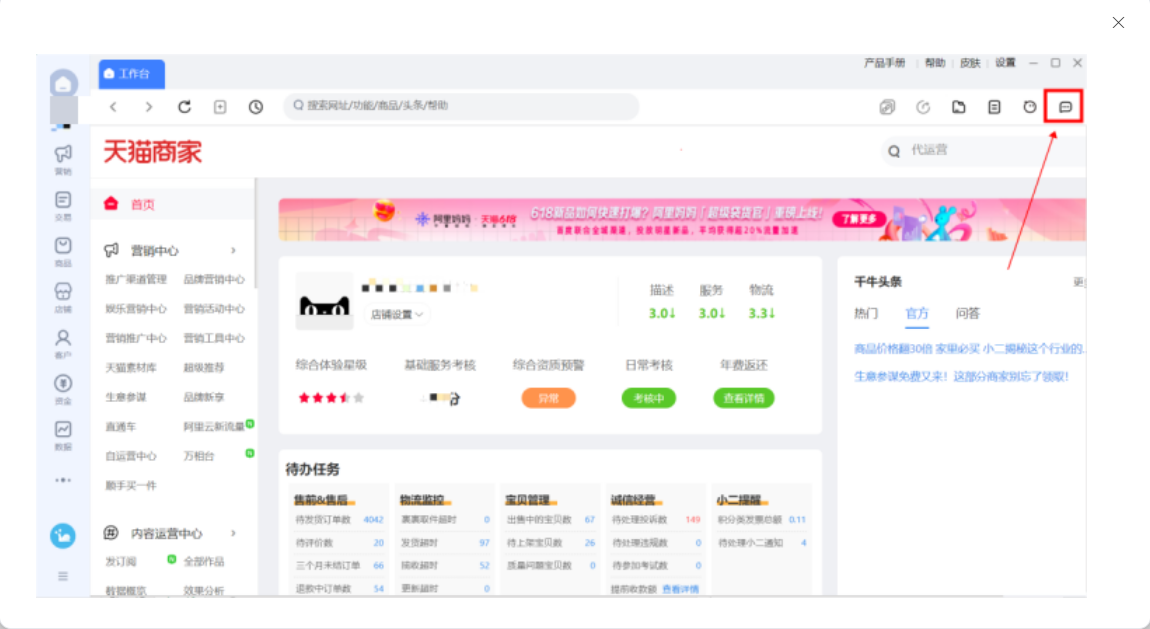
Task: Open 全部作品 link
Action: [204, 562]
